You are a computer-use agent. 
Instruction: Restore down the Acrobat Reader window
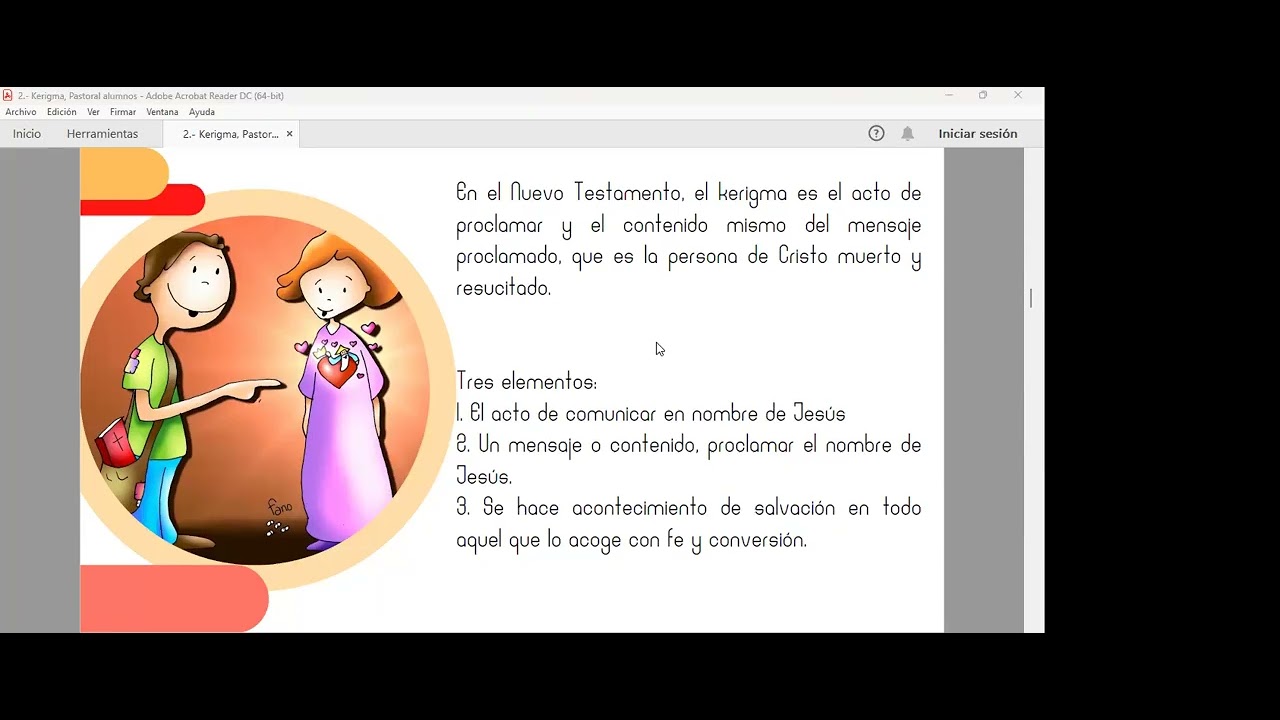pyautogui.click(x=983, y=95)
